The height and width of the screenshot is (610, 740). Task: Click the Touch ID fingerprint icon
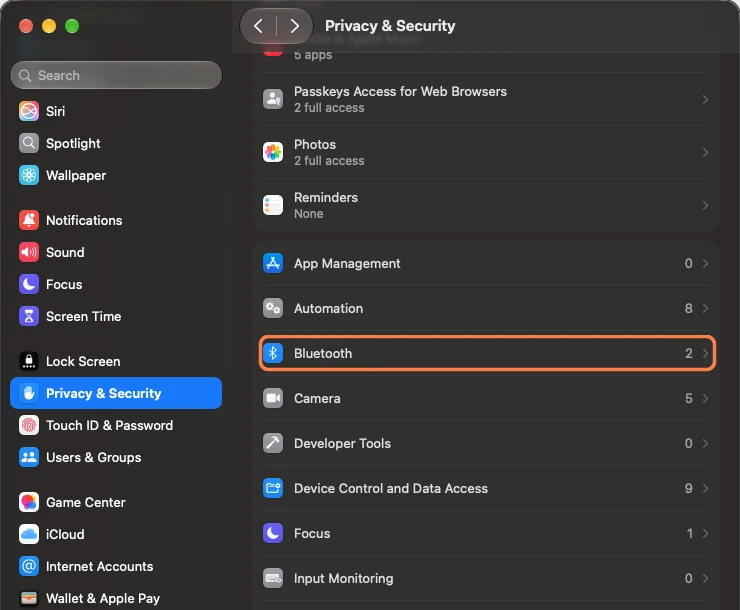click(29, 426)
